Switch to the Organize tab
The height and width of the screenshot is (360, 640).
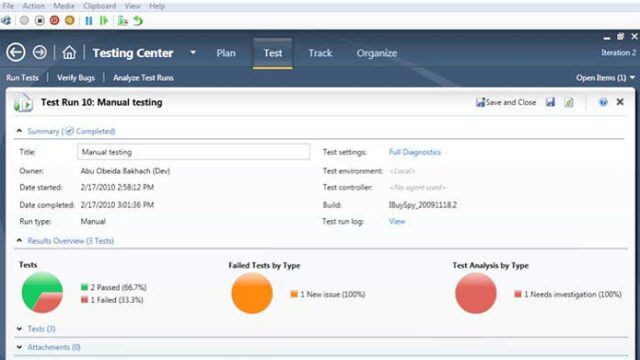[377, 53]
